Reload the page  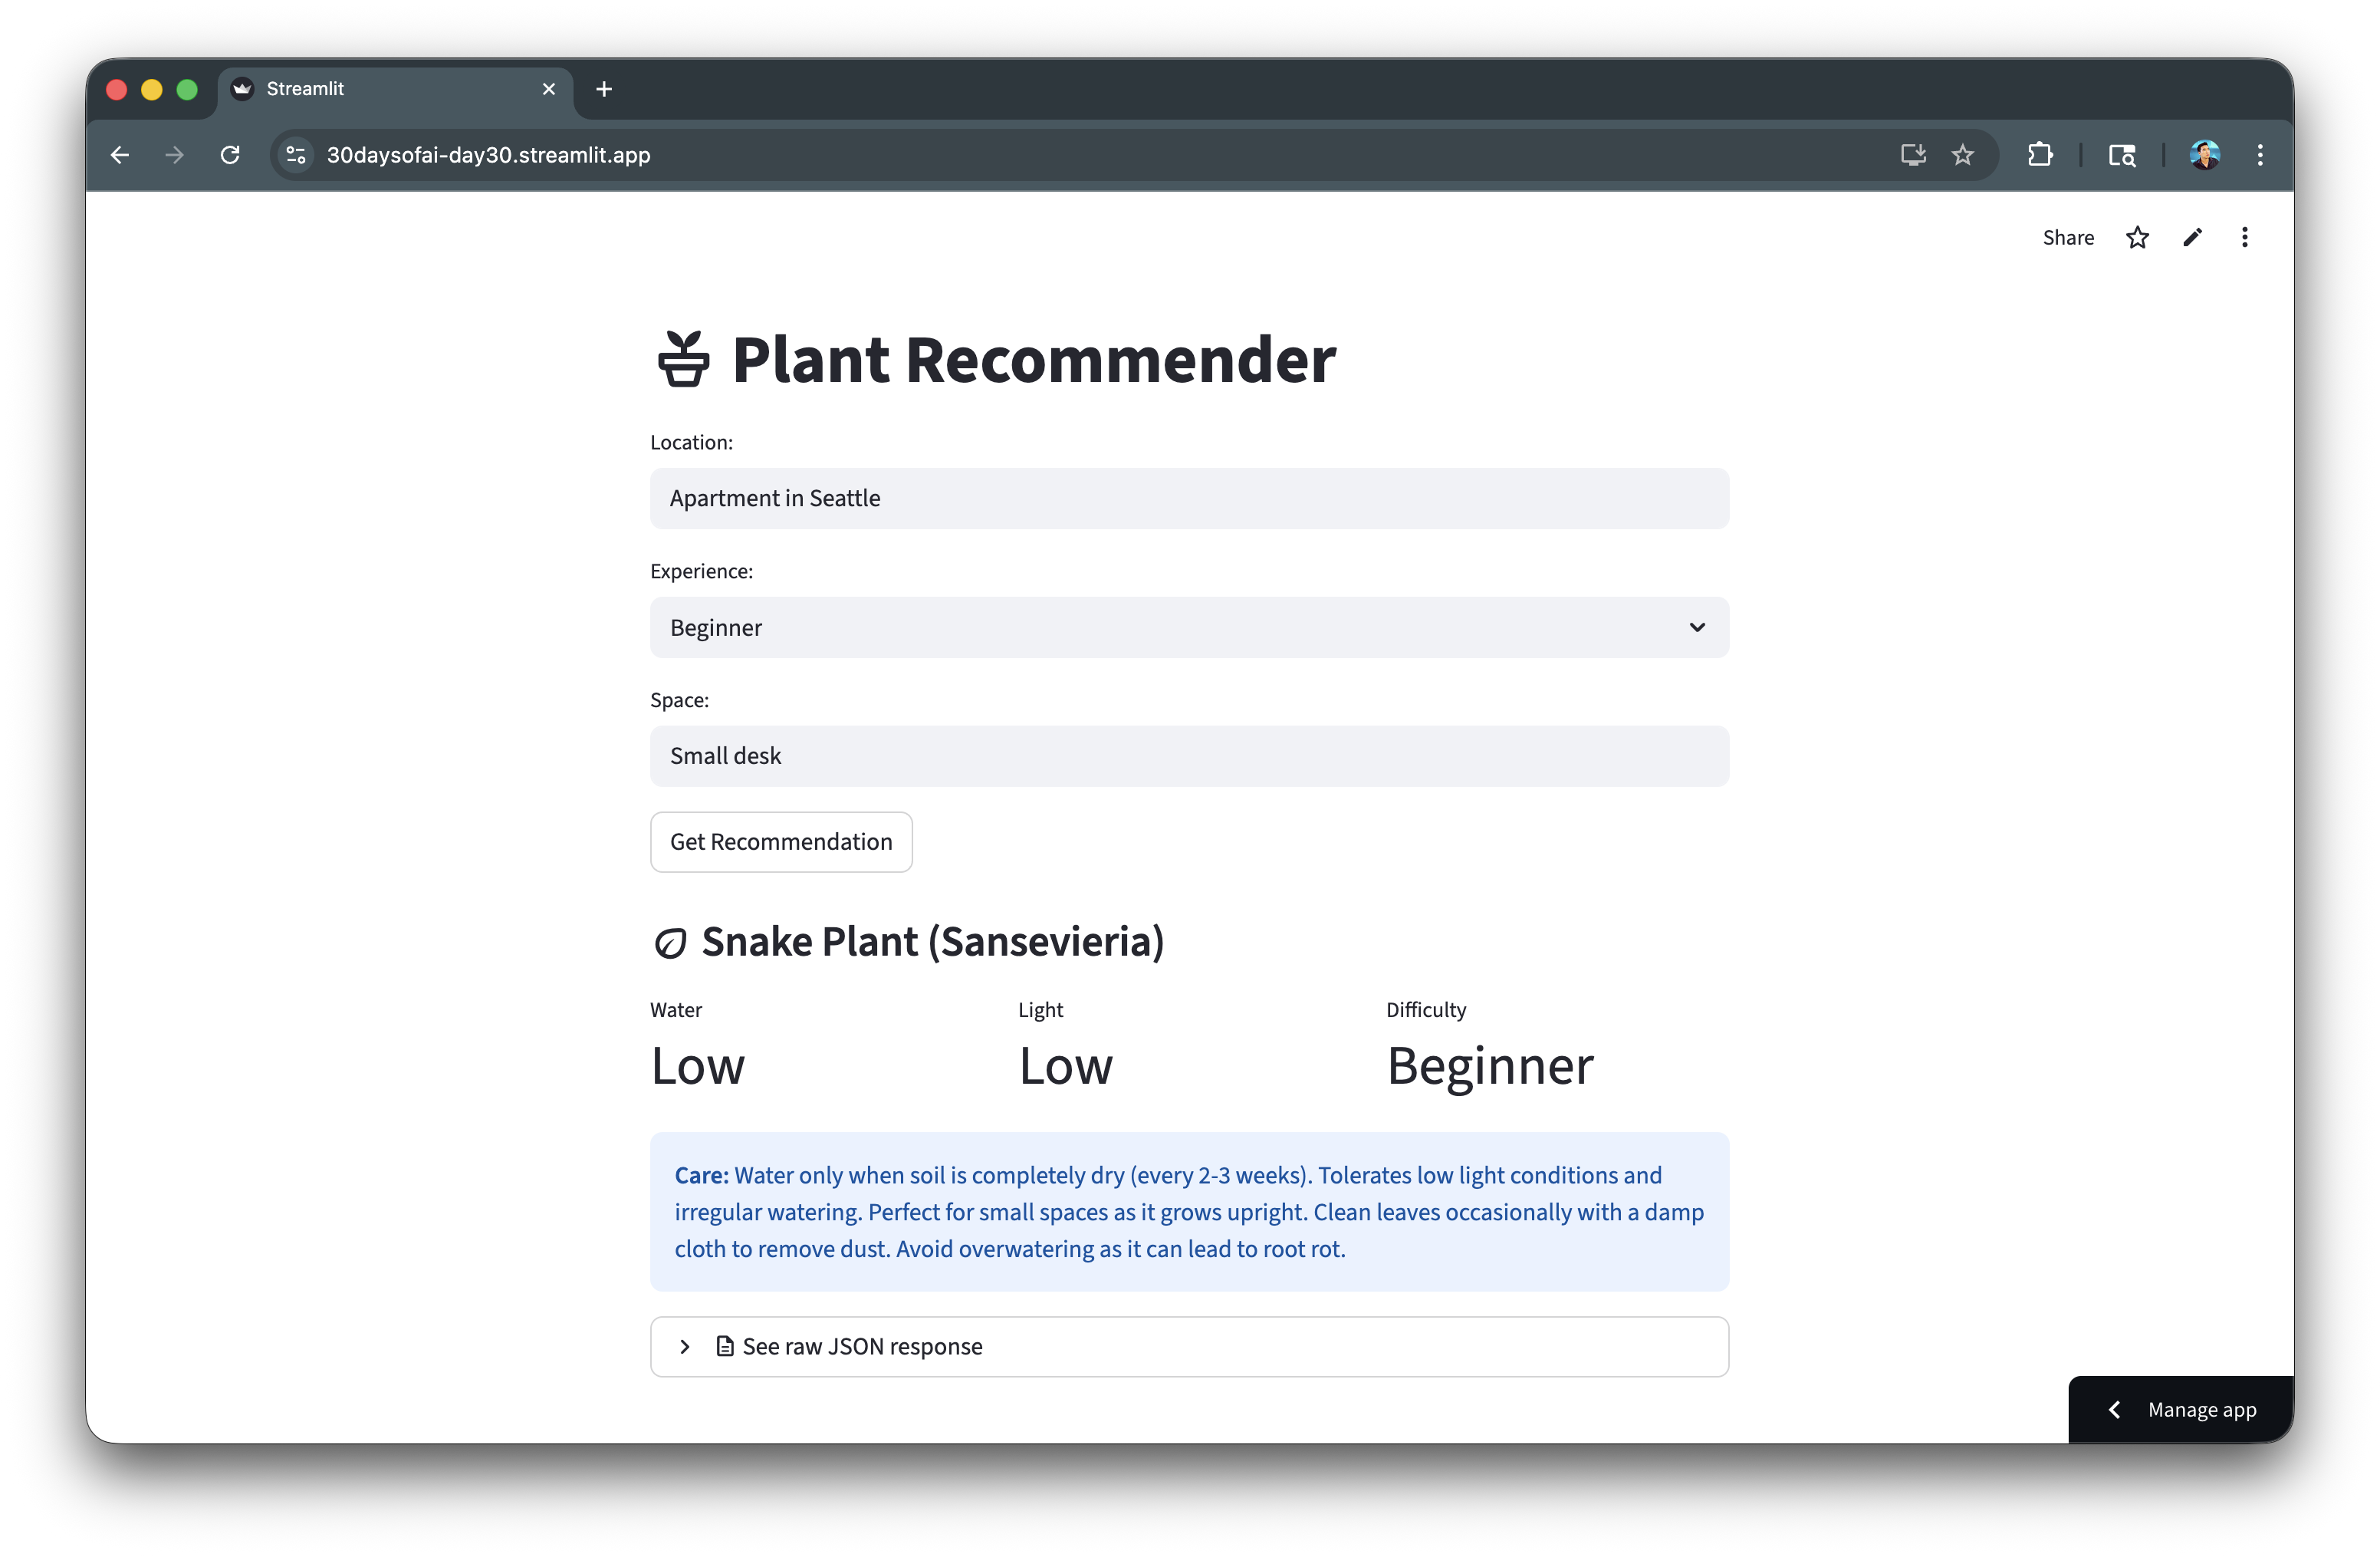click(x=230, y=155)
